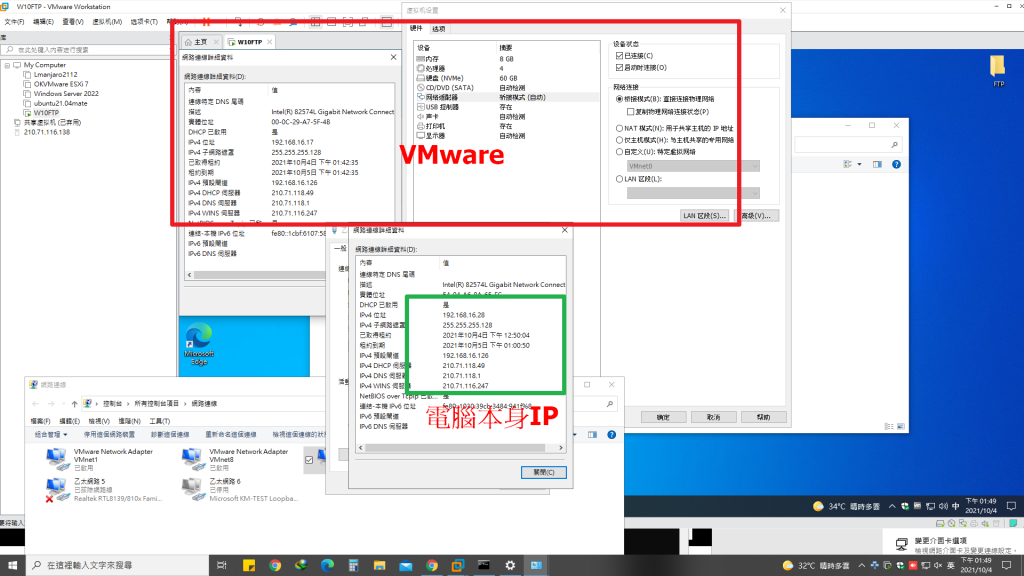The height and width of the screenshot is (576, 1024).
Task: Open Microsoft Edge shortcut on VM desktop
Action: pos(199,344)
